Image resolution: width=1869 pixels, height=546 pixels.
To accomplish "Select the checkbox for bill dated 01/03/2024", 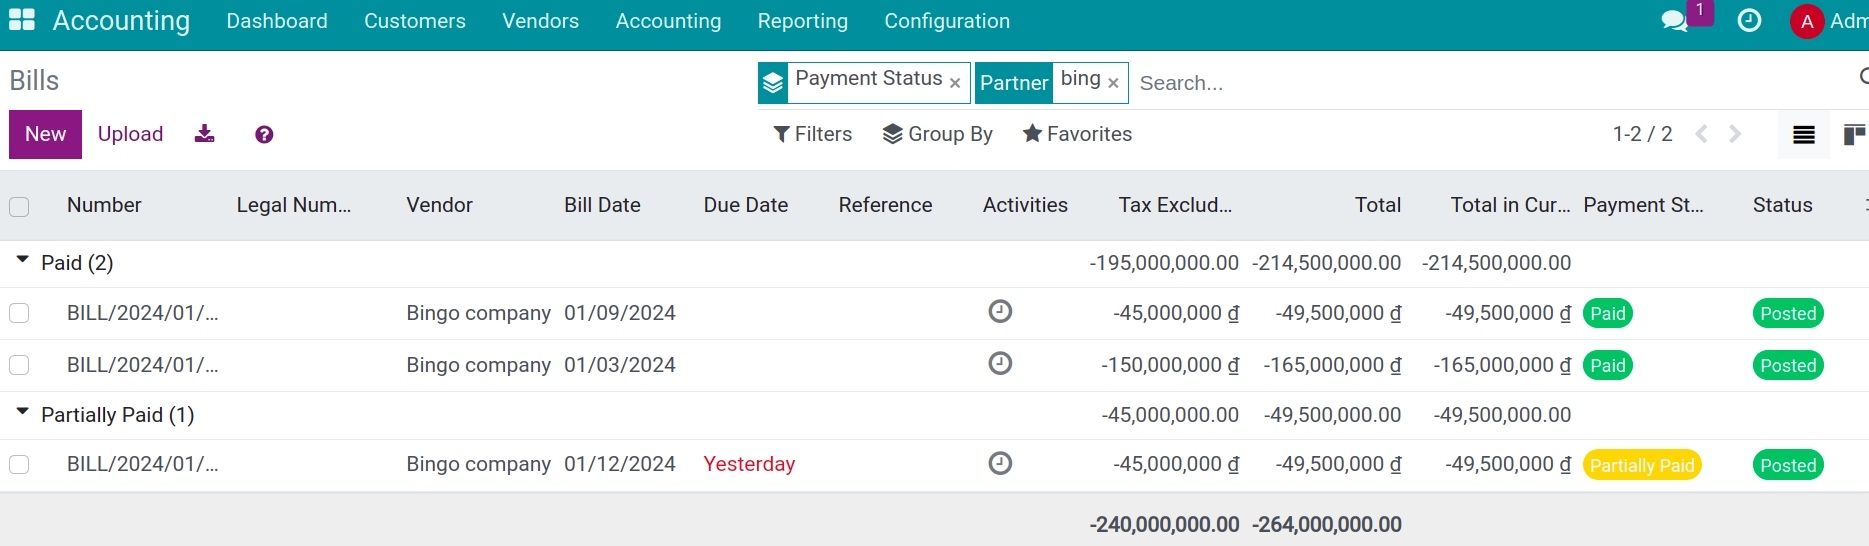I will (x=19, y=365).
